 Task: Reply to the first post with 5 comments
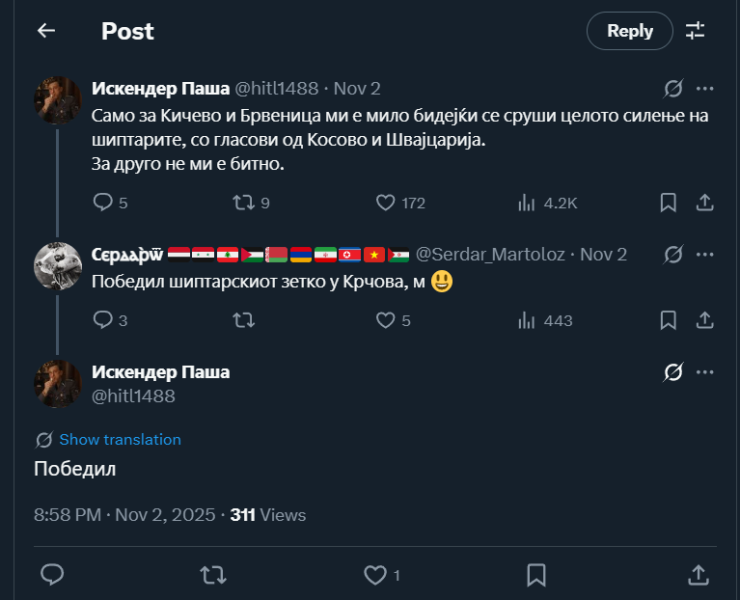coord(103,202)
